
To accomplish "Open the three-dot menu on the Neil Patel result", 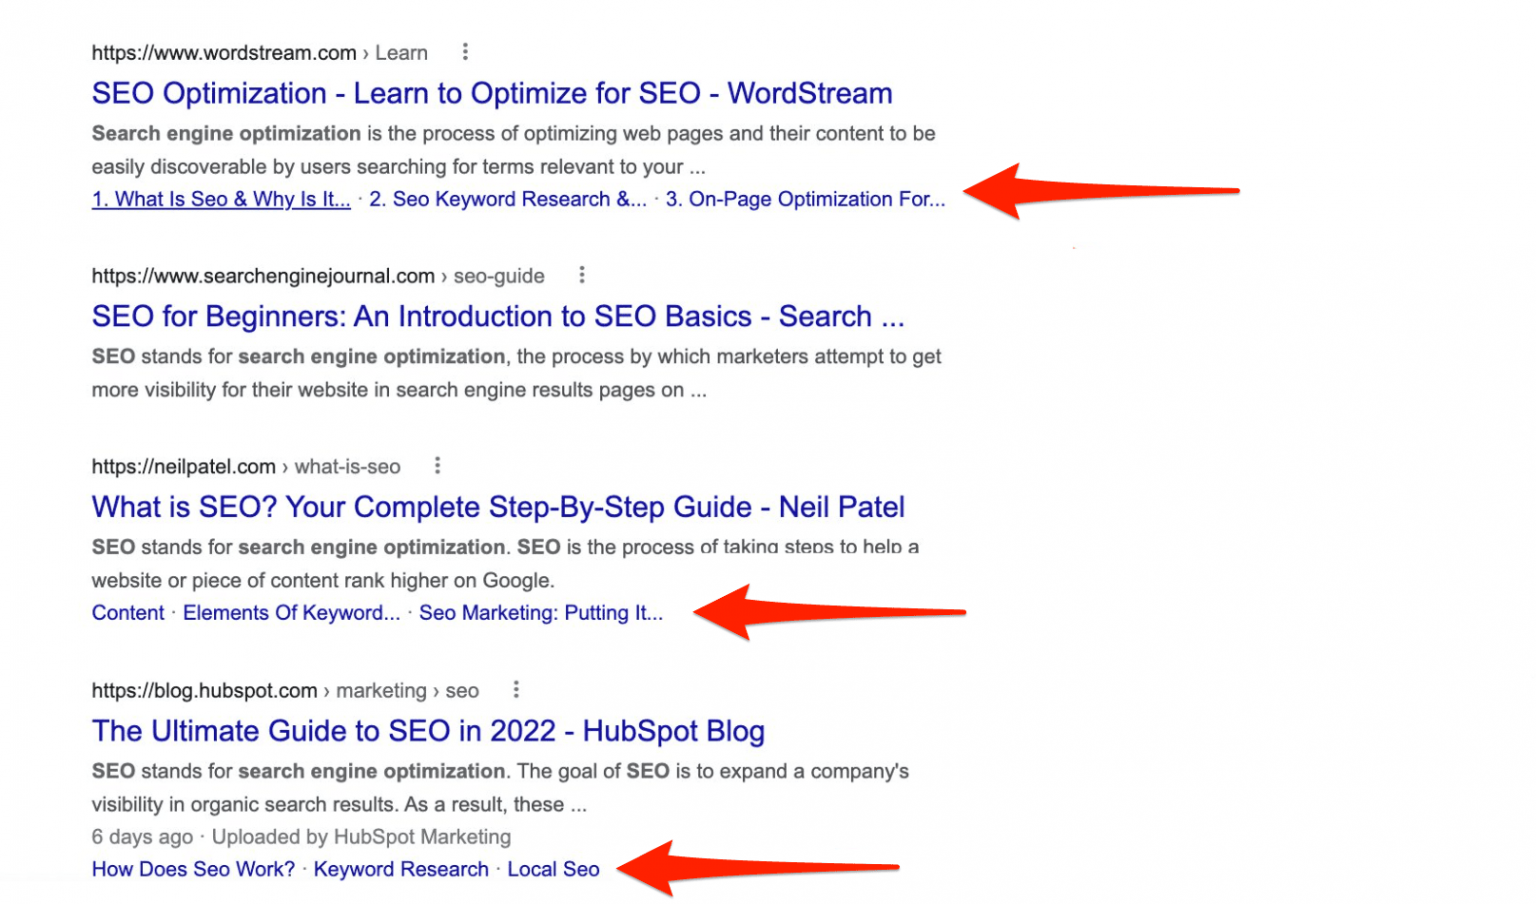I will pos(437,465).
